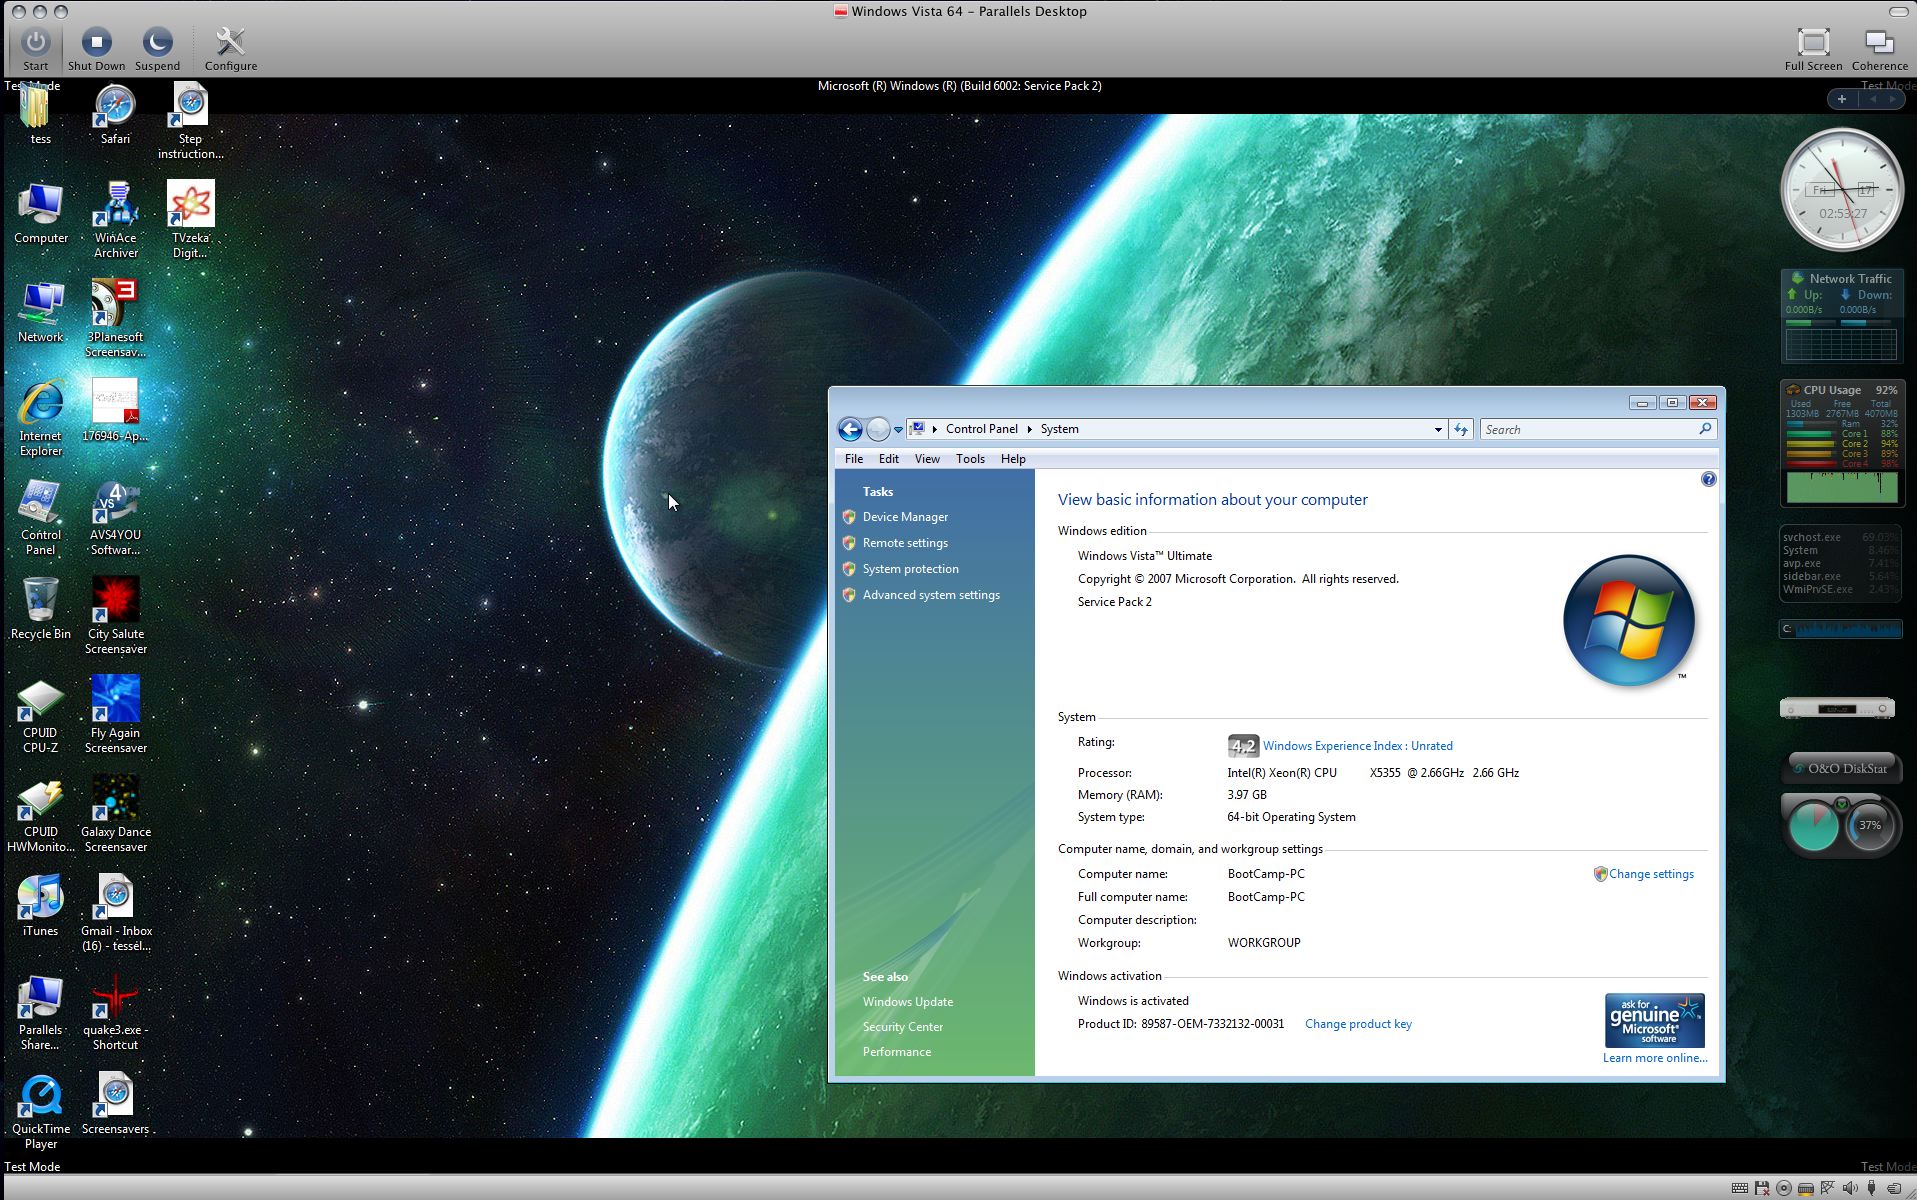Click Change product key link
Image resolution: width=1917 pixels, height=1200 pixels.
tap(1358, 1024)
